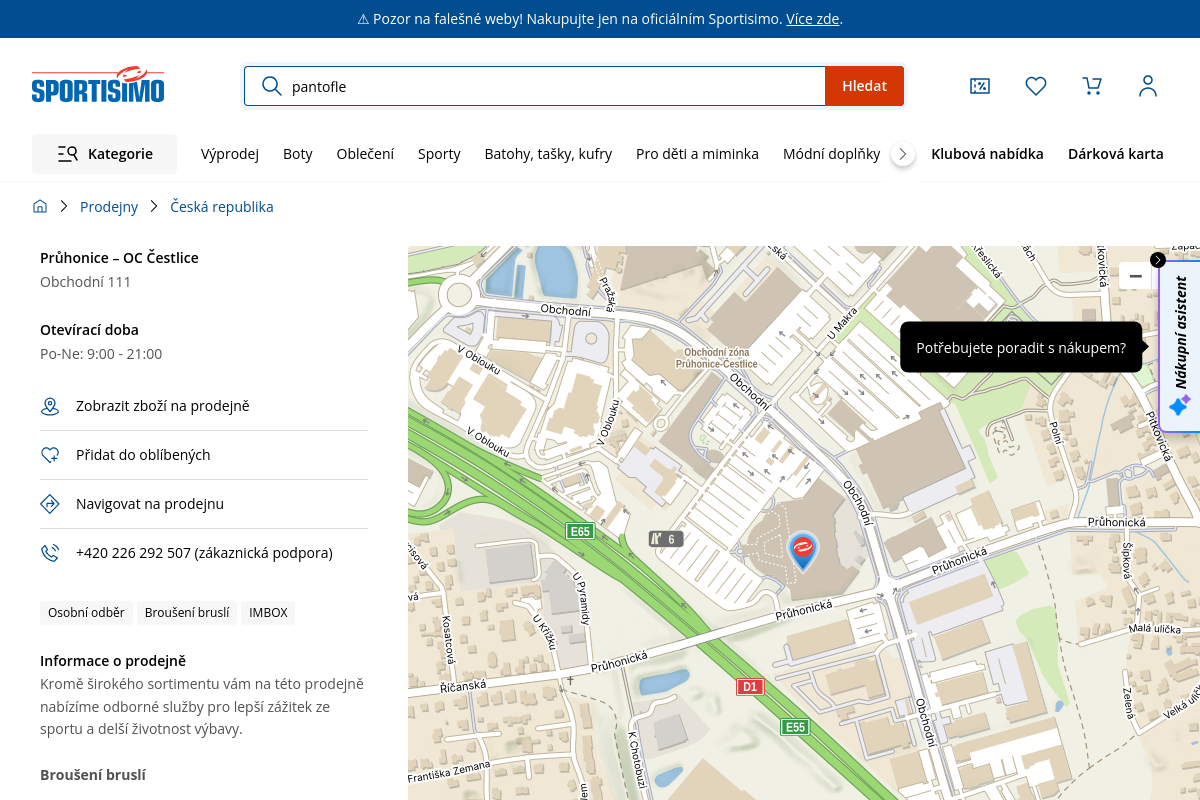
Task: Click the Otevírací doba heading
Action: pos(89,330)
